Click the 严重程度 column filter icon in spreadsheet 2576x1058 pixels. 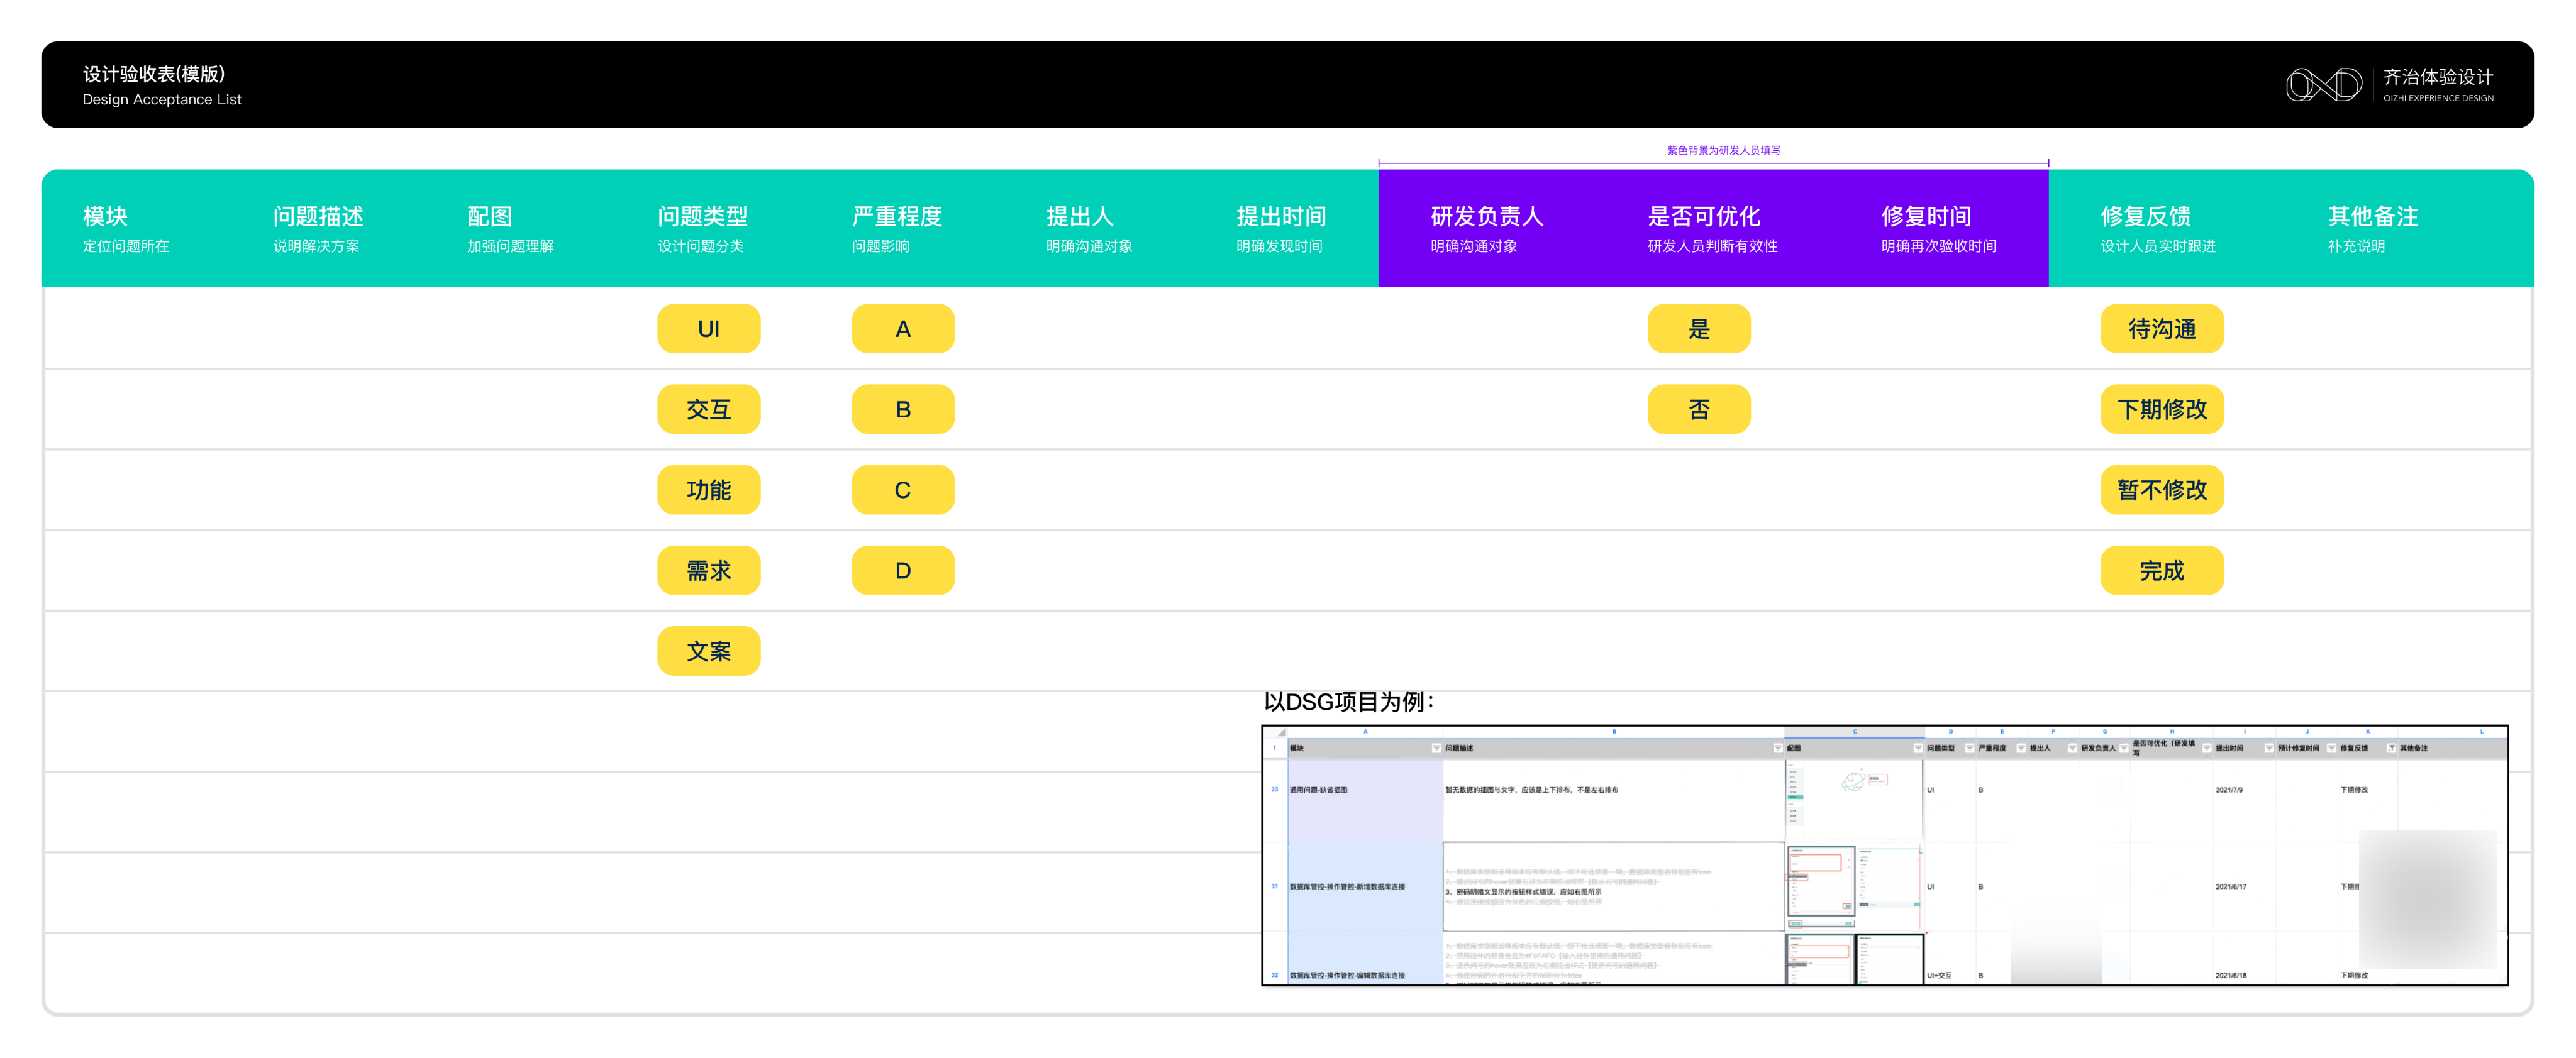click(2021, 748)
